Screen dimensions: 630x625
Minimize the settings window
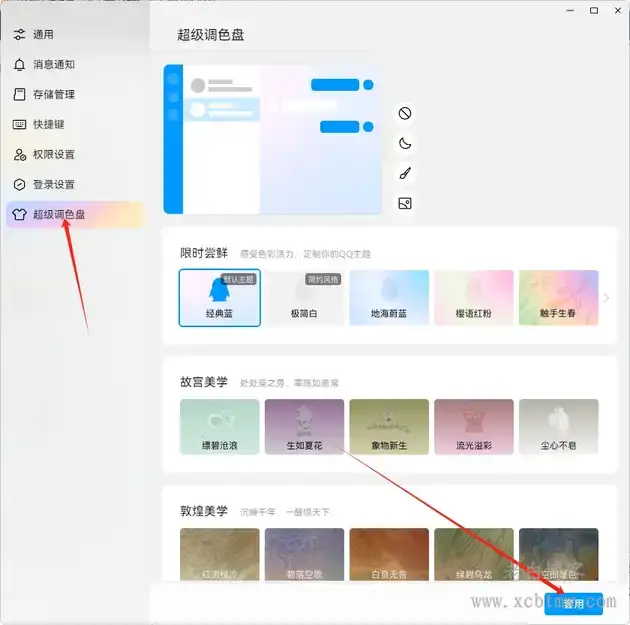coord(570,10)
